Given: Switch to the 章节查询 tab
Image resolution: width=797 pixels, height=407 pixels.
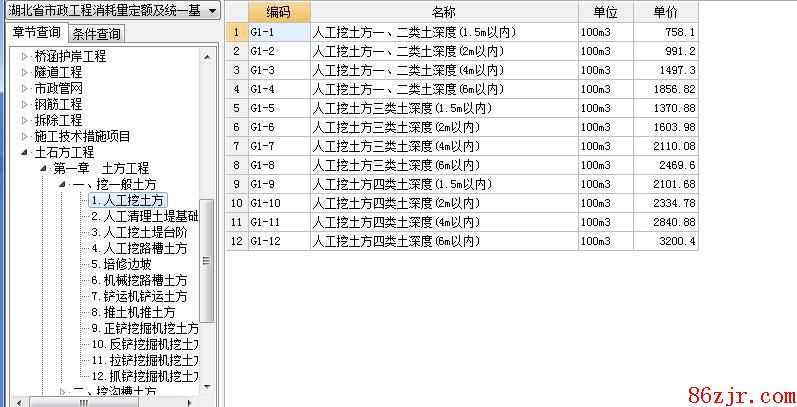Looking at the screenshot, I should 35,34.
